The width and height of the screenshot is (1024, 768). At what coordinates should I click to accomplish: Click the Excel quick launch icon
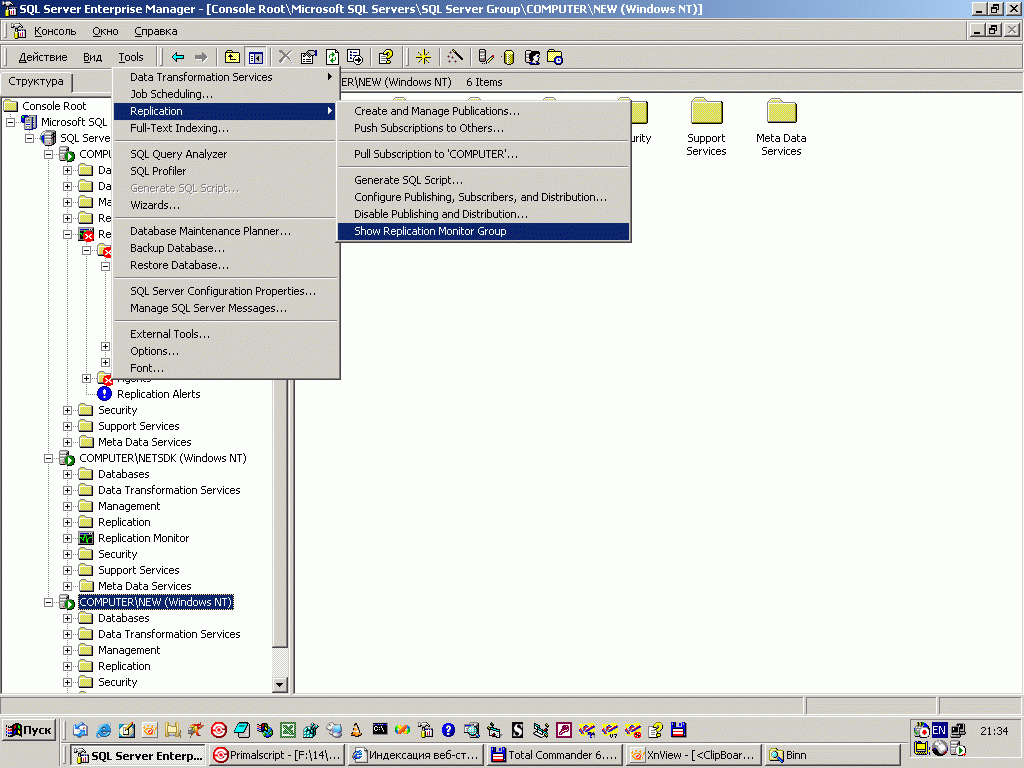coord(288,730)
